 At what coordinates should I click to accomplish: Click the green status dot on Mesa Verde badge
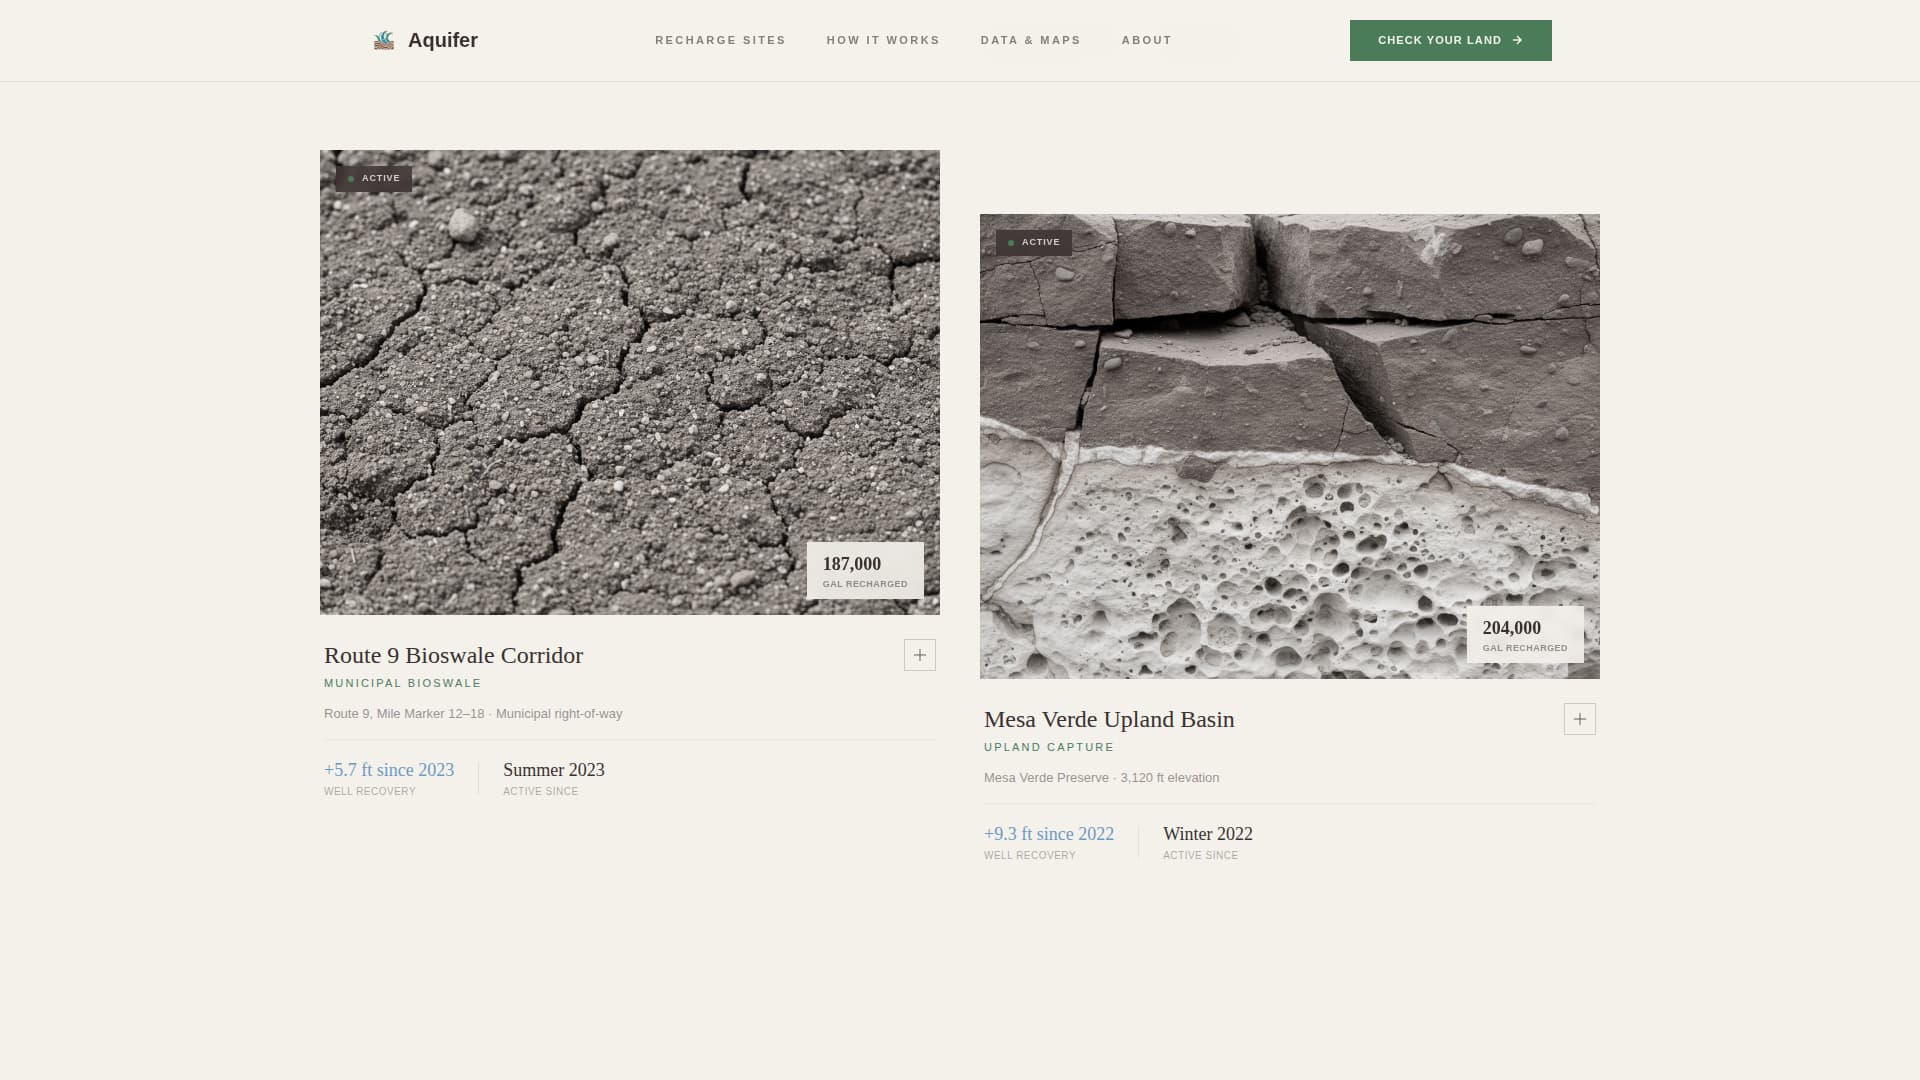coord(1011,242)
